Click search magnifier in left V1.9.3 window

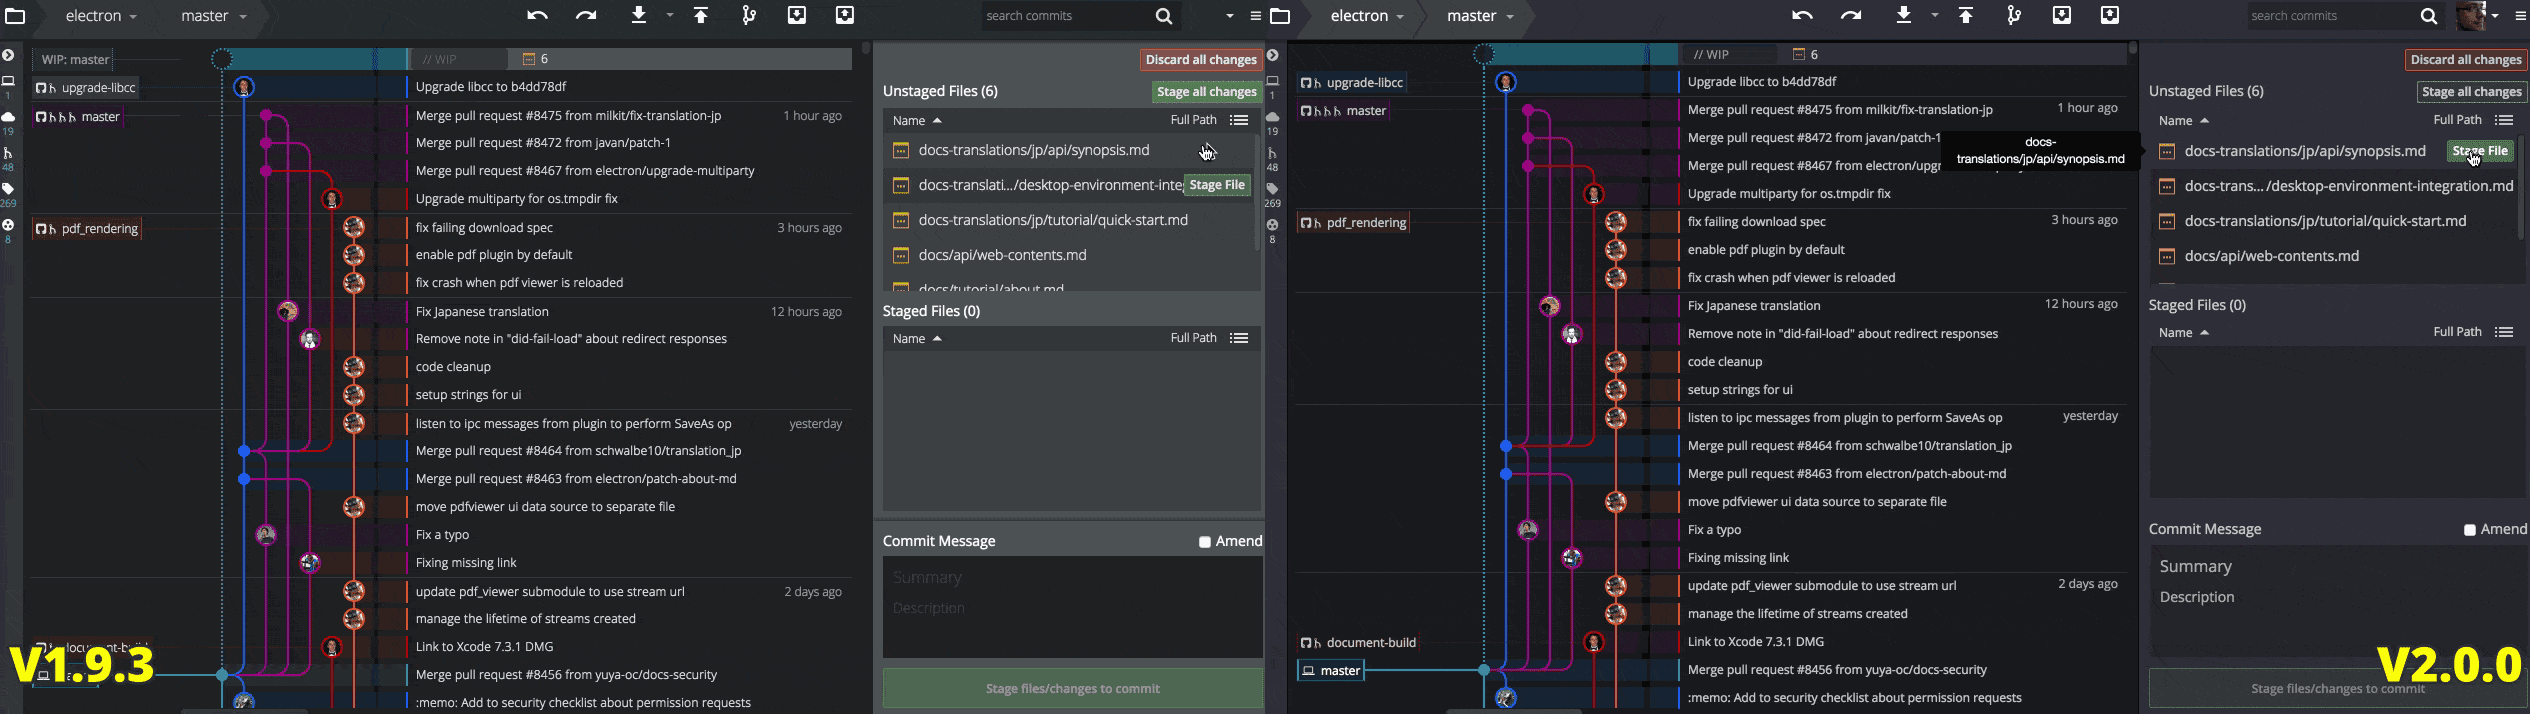pos(1164,16)
